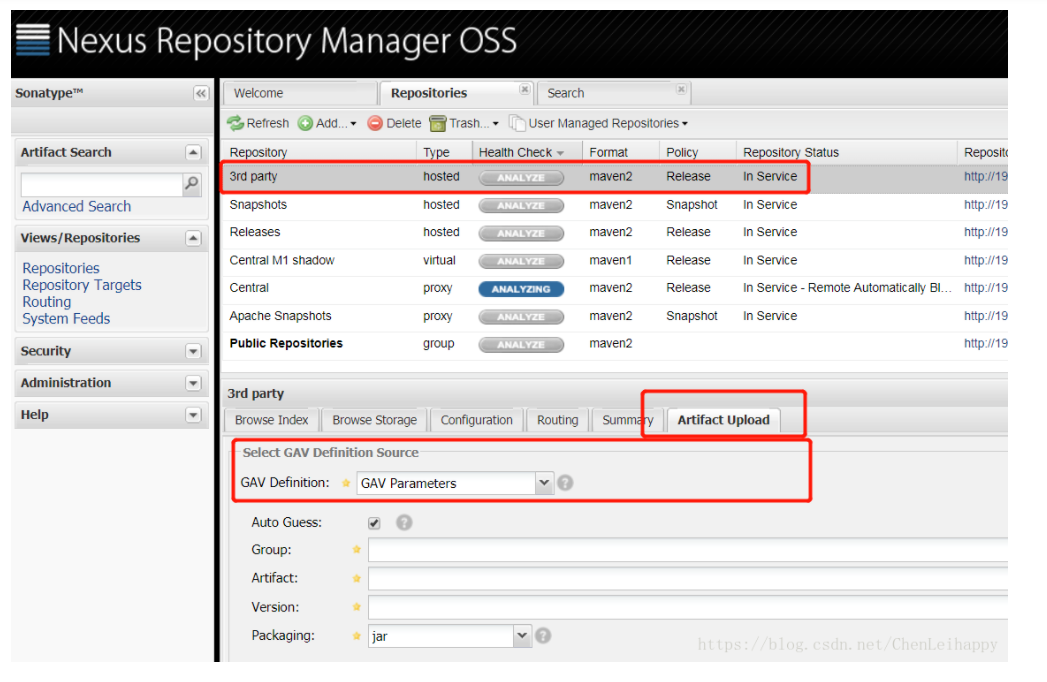Expand the Help section
Viewport: 1047px width, 682px height.
[x=193, y=415]
